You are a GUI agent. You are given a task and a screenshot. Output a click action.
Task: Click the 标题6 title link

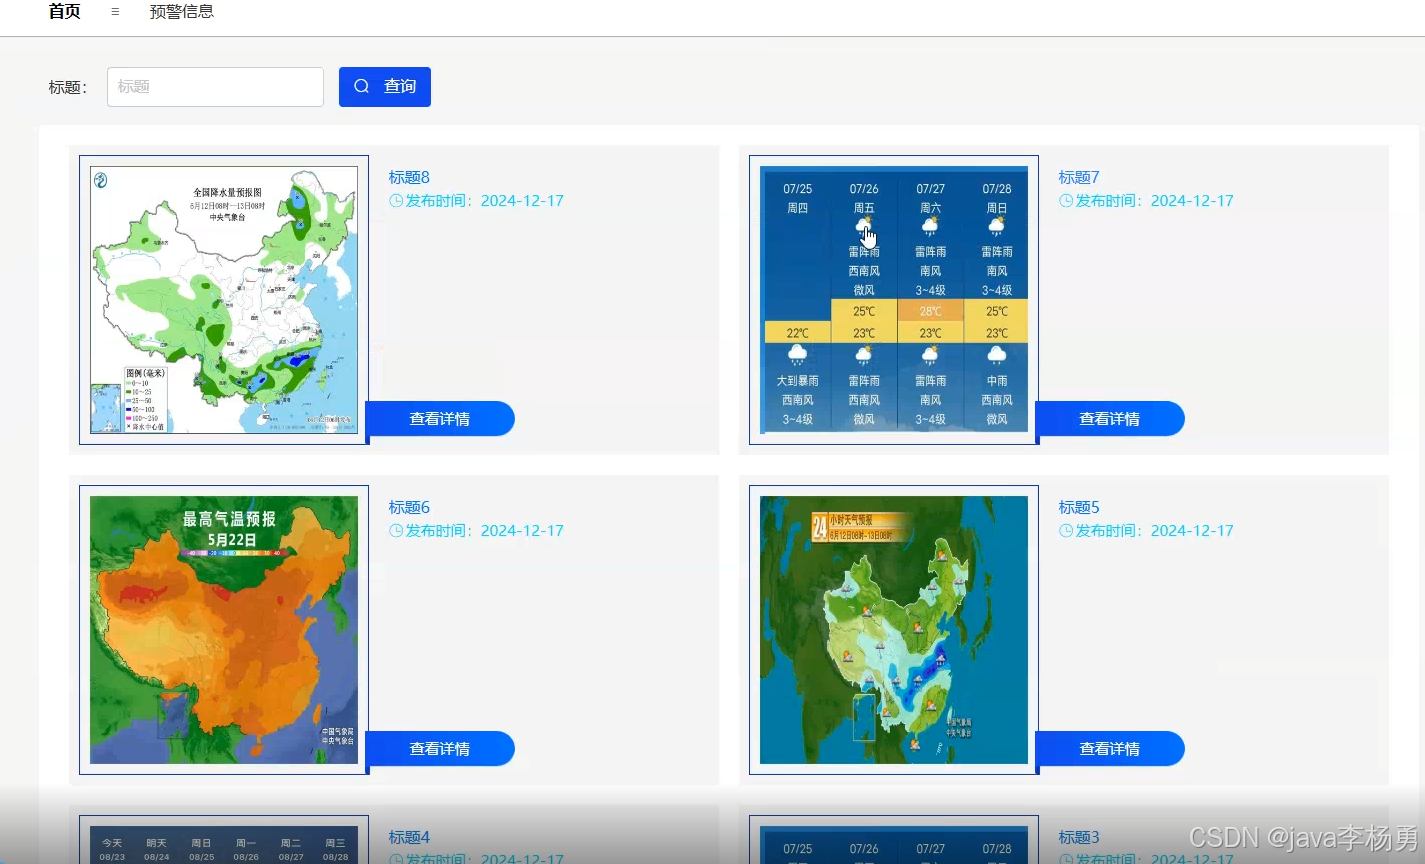tap(409, 507)
